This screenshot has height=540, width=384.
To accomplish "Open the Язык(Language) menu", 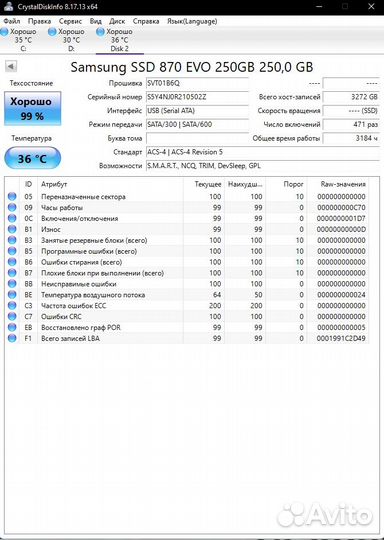I will coord(192,21).
